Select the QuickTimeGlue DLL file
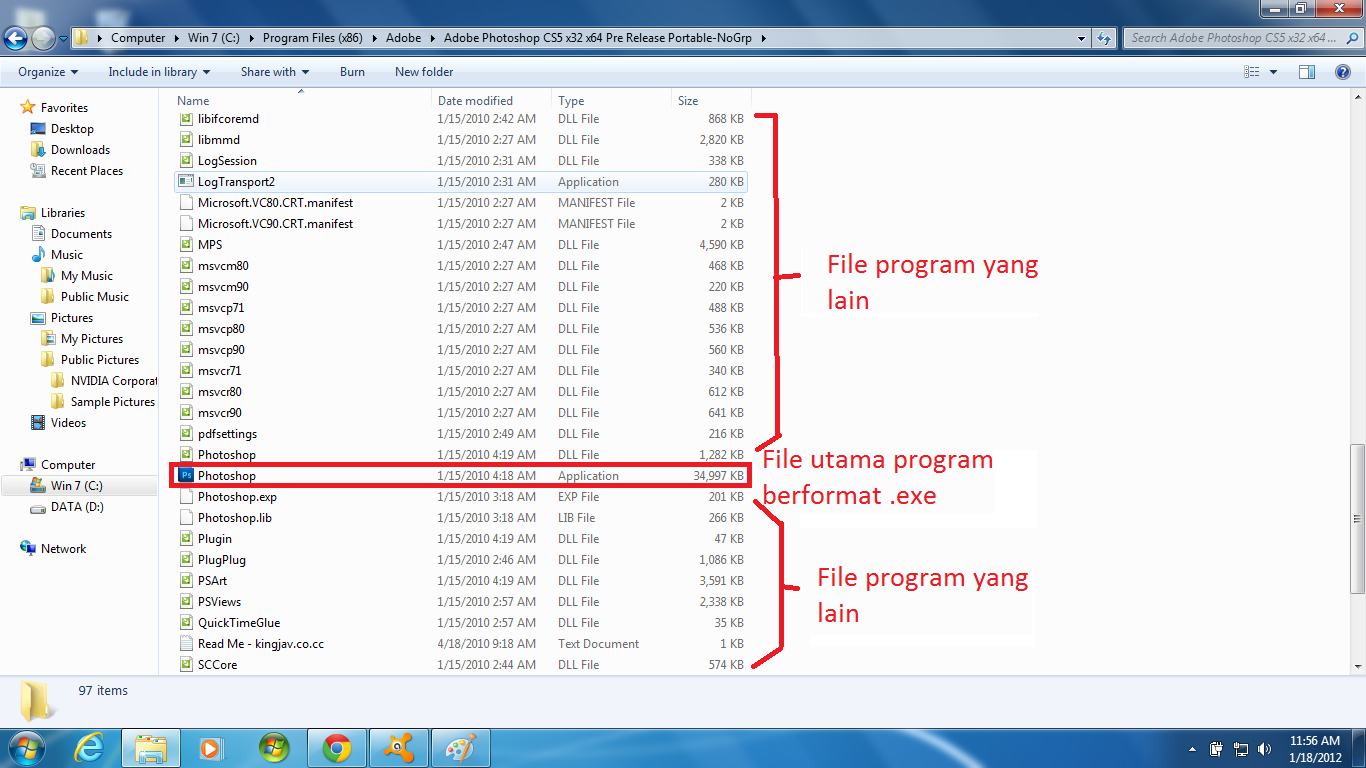This screenshot has height=768, width=1366. (460, 623)
